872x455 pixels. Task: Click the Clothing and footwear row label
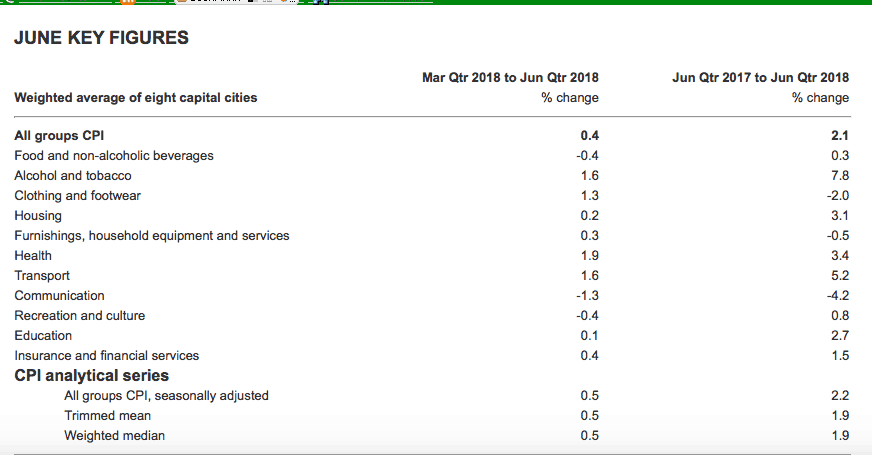pyautogui.click(x=77, y=195)
